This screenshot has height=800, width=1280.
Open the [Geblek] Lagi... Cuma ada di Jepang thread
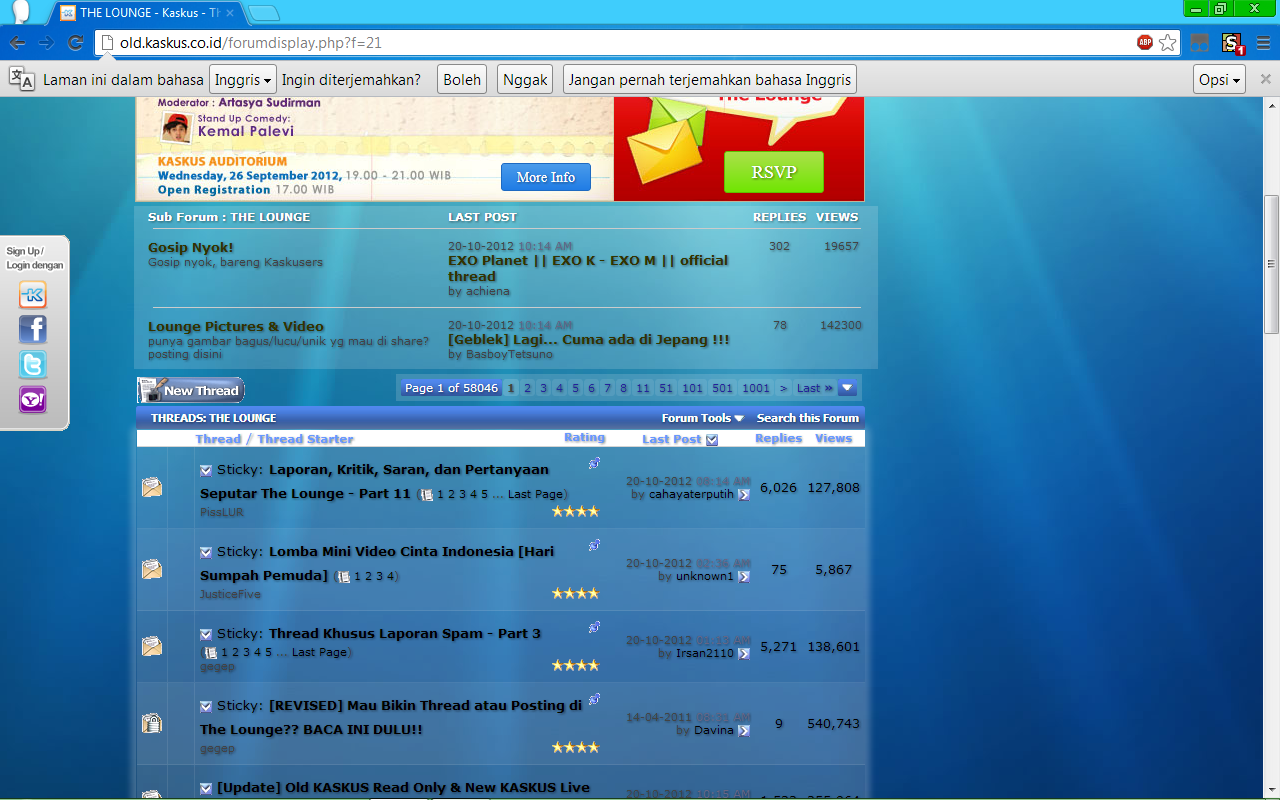point(589,340)
